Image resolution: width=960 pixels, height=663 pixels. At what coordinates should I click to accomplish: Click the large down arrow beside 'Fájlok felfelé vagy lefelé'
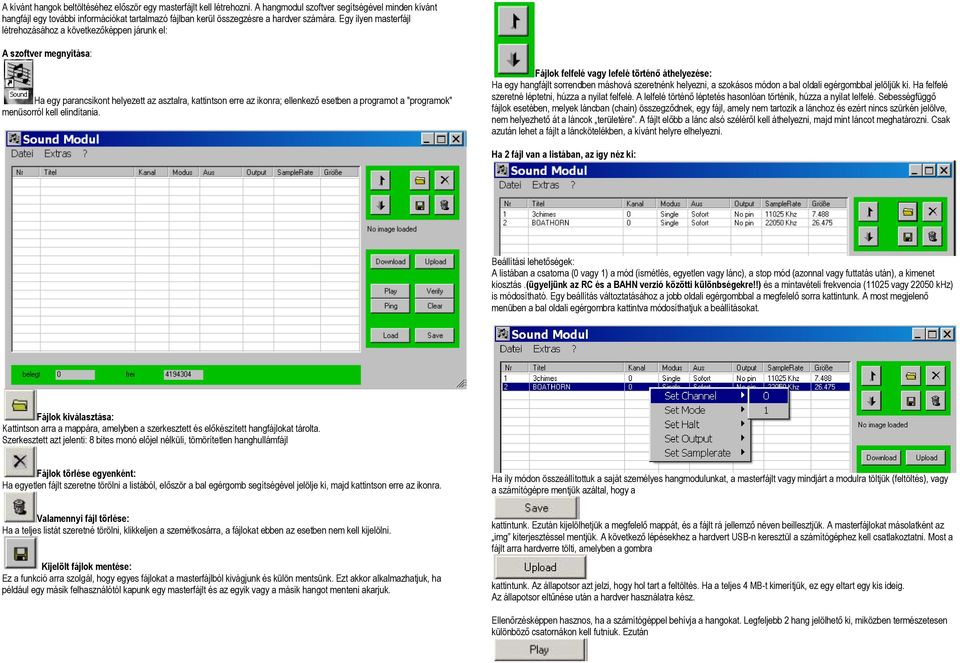[x=514, y=59]
